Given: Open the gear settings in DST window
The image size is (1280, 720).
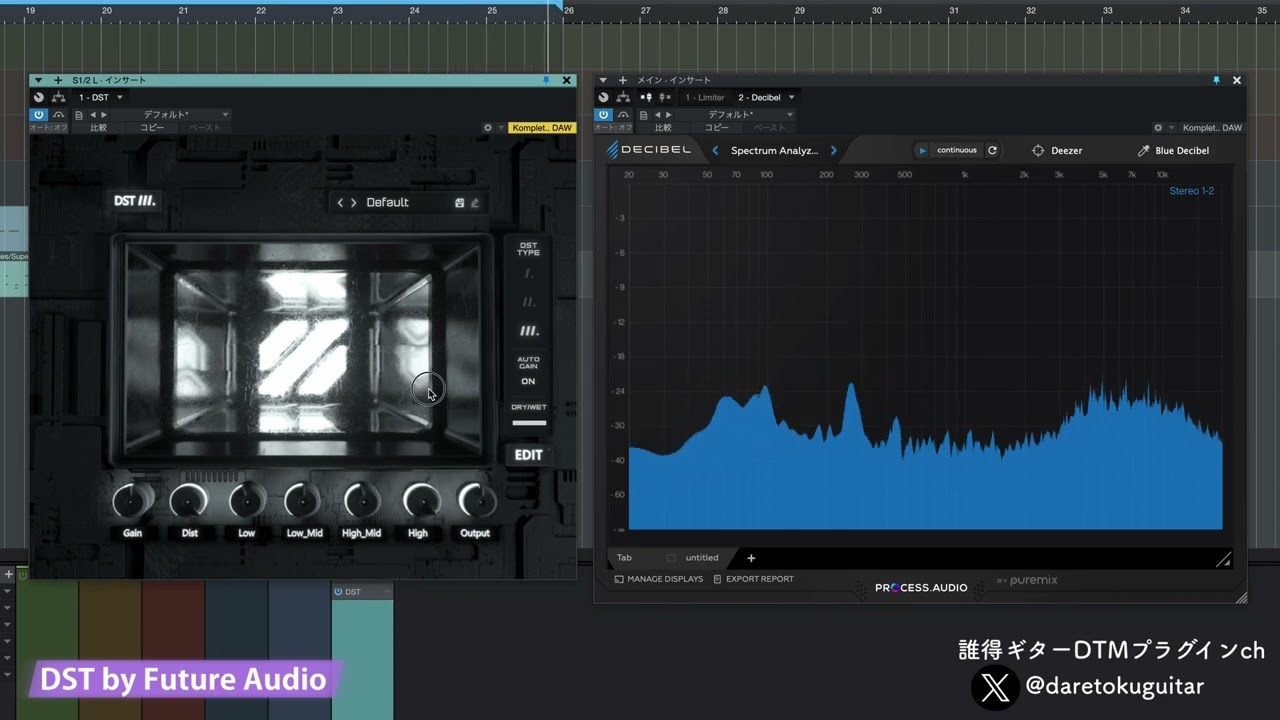Looking at the screenshot, I should [x=488, y=128].
